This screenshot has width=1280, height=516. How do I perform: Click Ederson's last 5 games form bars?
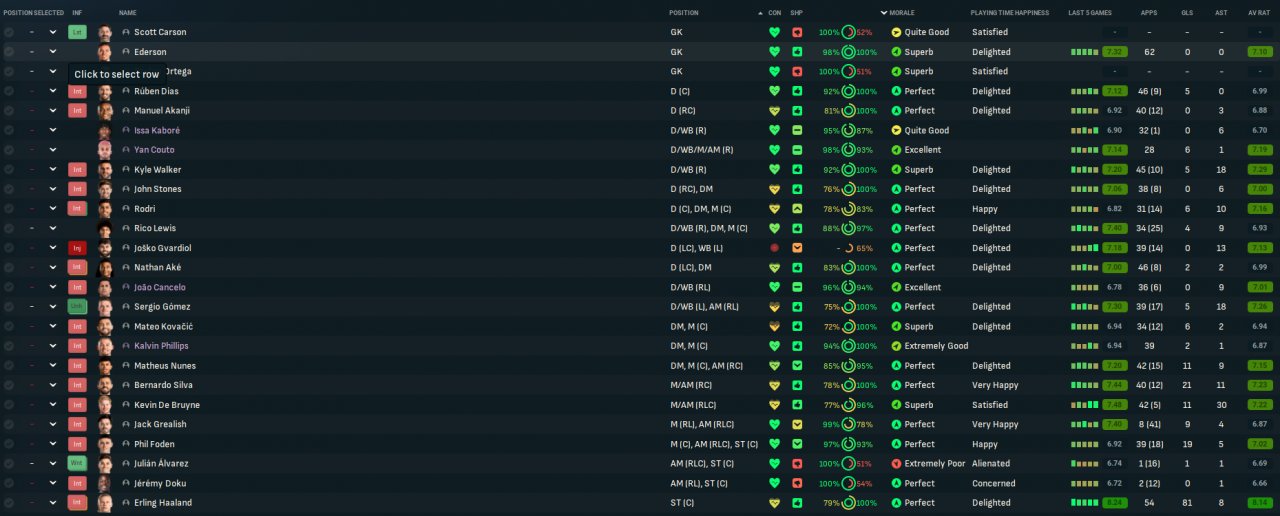1084,52
